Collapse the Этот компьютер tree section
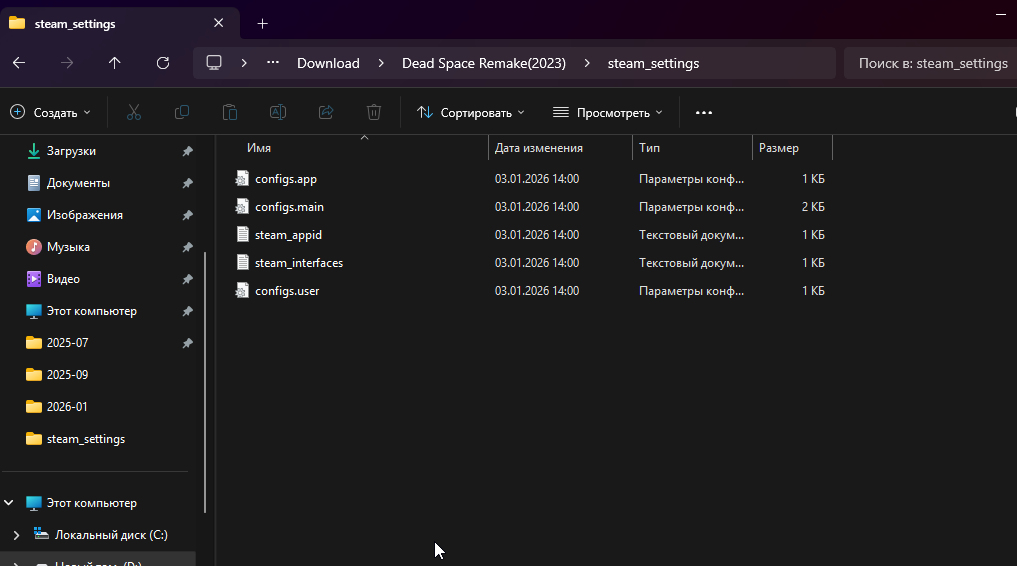1017x566 pixels. pyautogui.click(x=11, y=503)
